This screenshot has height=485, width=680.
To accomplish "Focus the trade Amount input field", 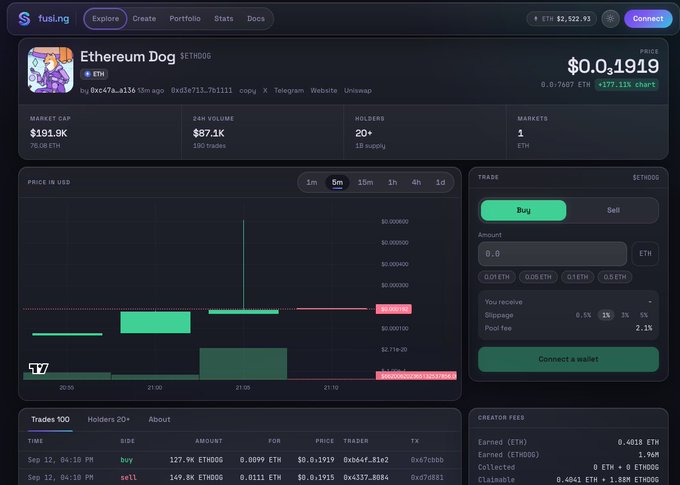I will tap(552, 254).
